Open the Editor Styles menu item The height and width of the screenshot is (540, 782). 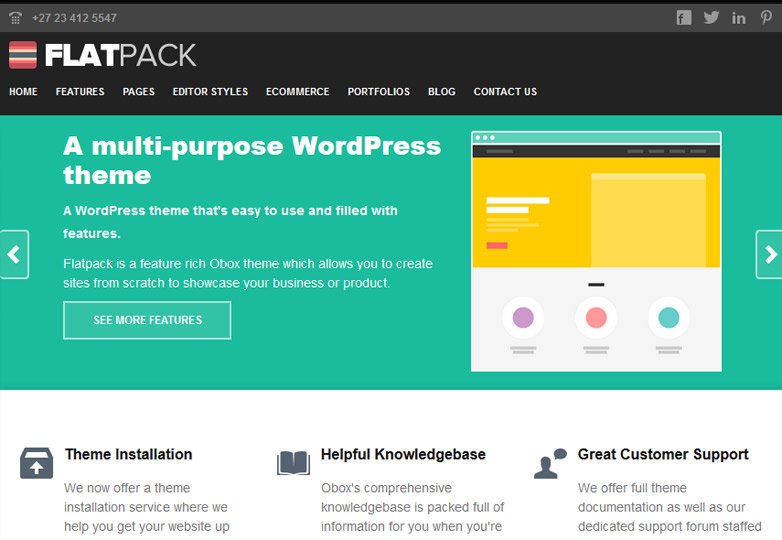(x=210, y=92)
